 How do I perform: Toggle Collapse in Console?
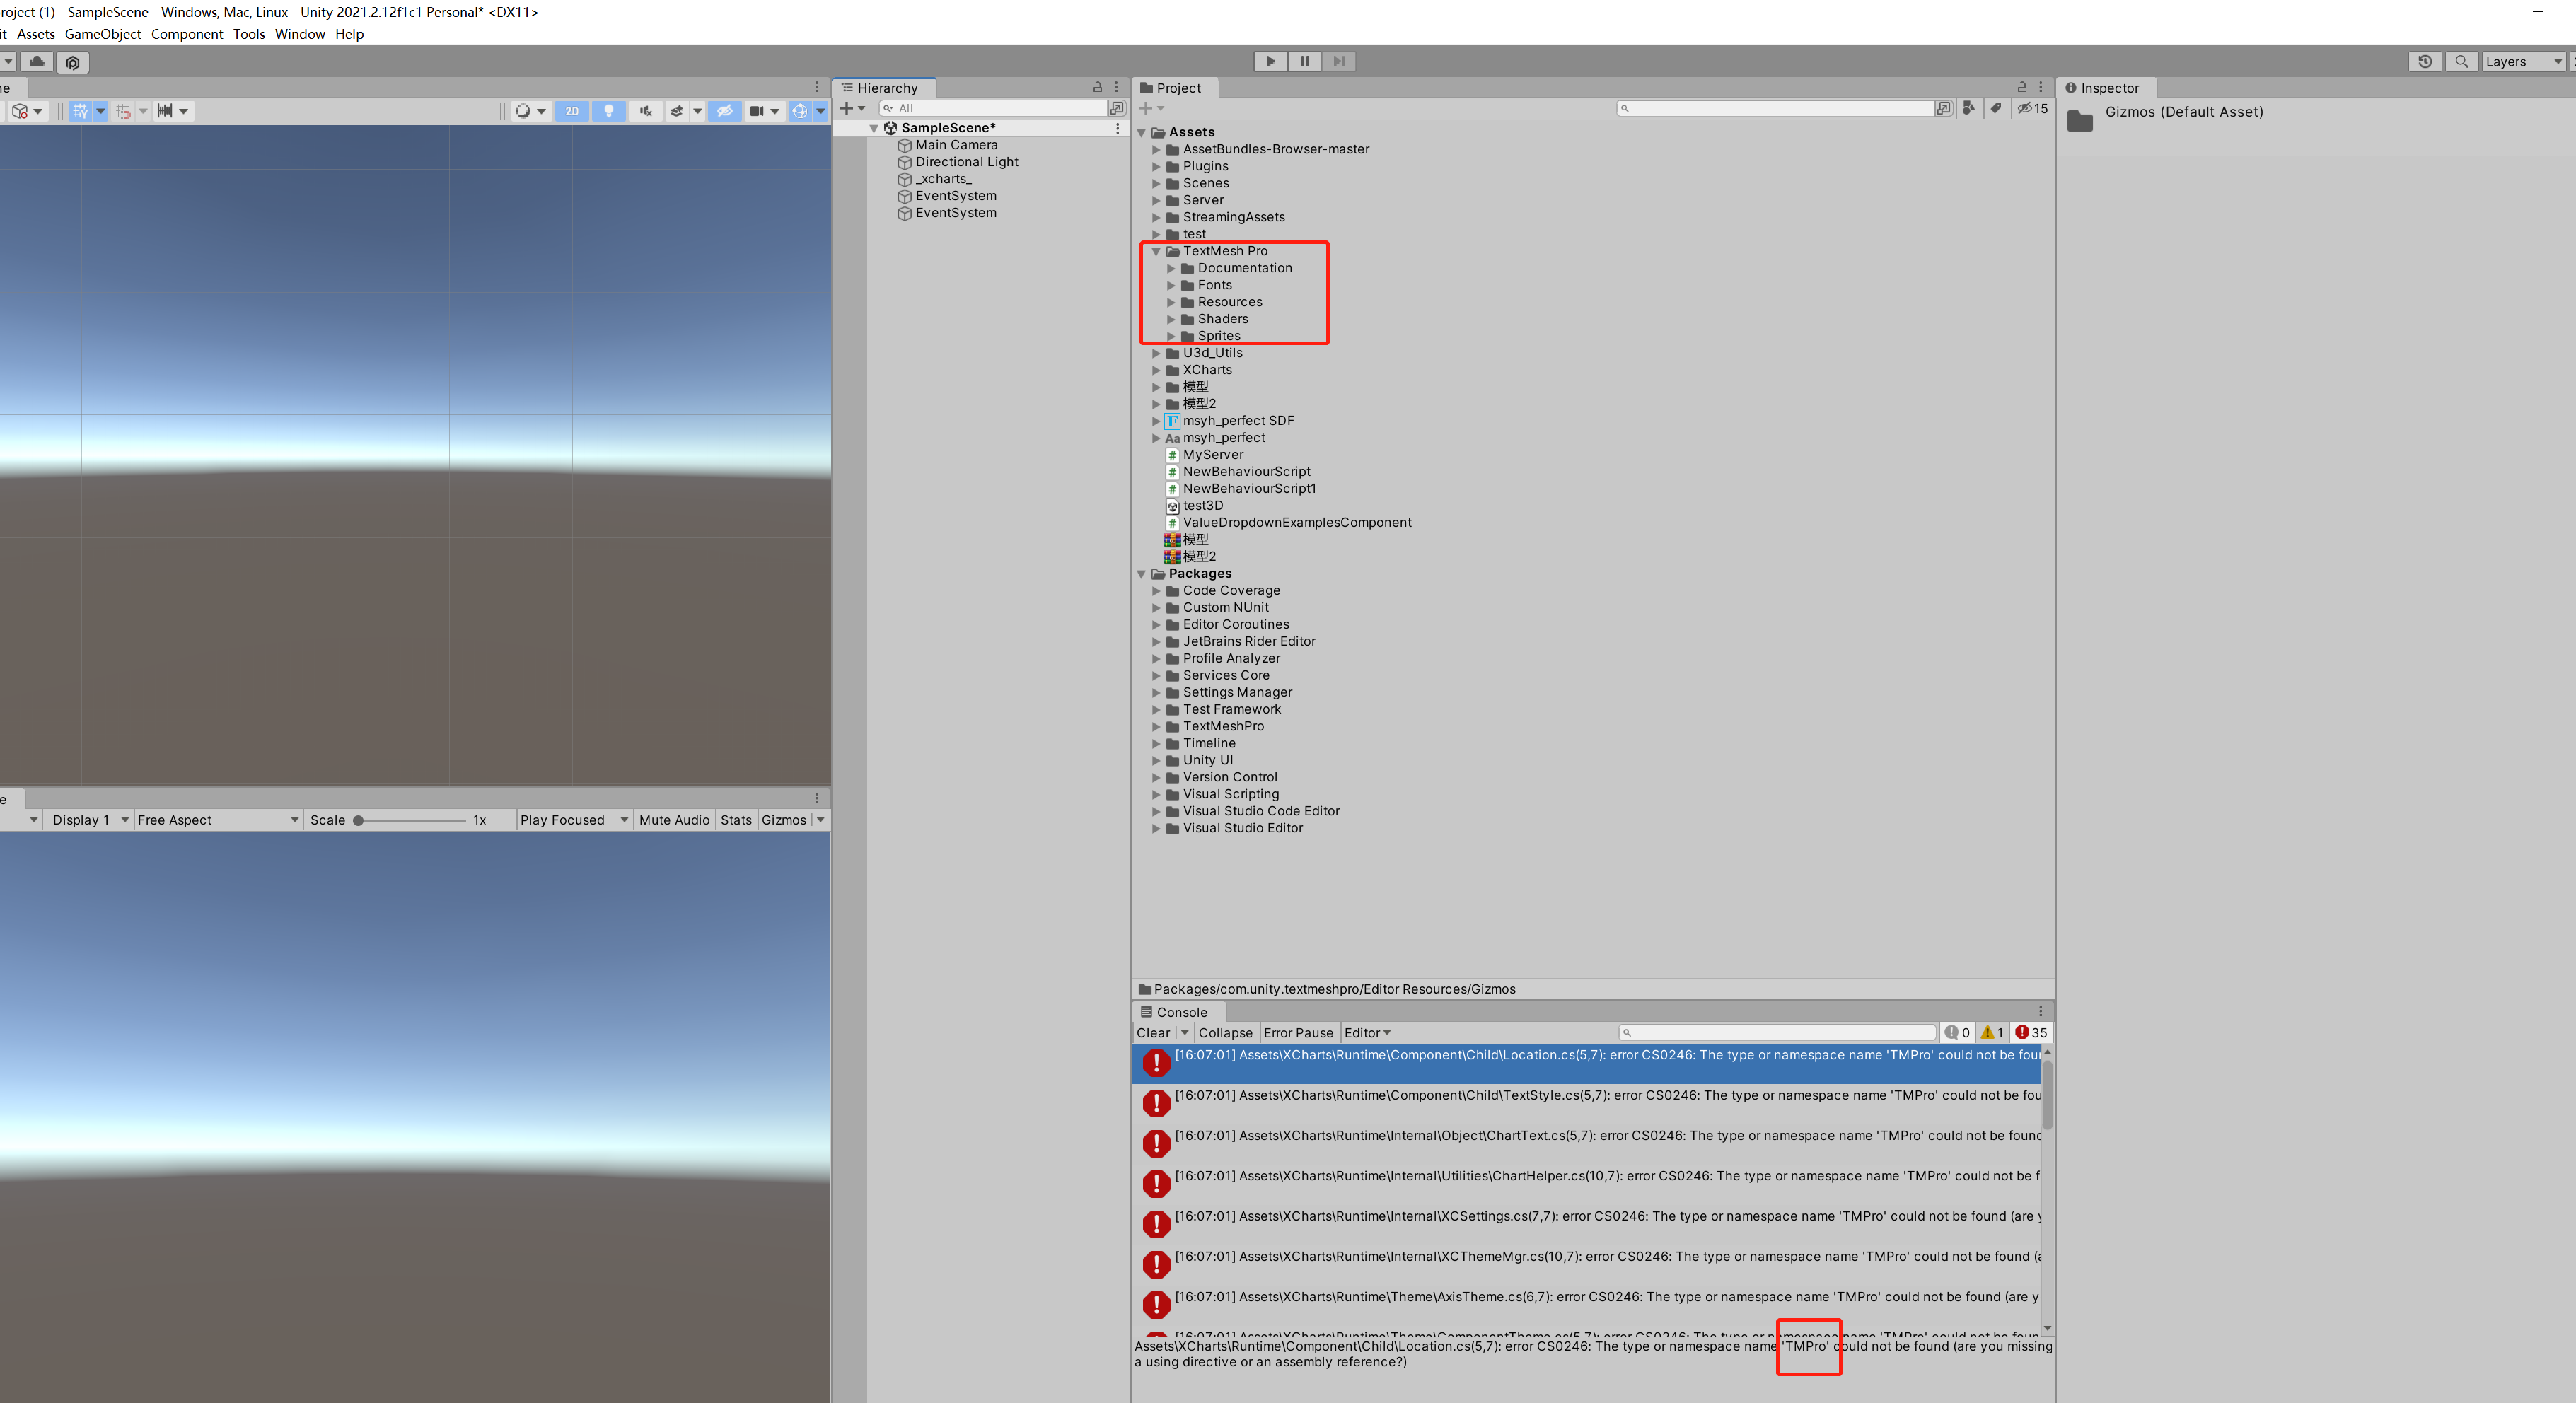pyautogui.click(x=1224, y=1033)
